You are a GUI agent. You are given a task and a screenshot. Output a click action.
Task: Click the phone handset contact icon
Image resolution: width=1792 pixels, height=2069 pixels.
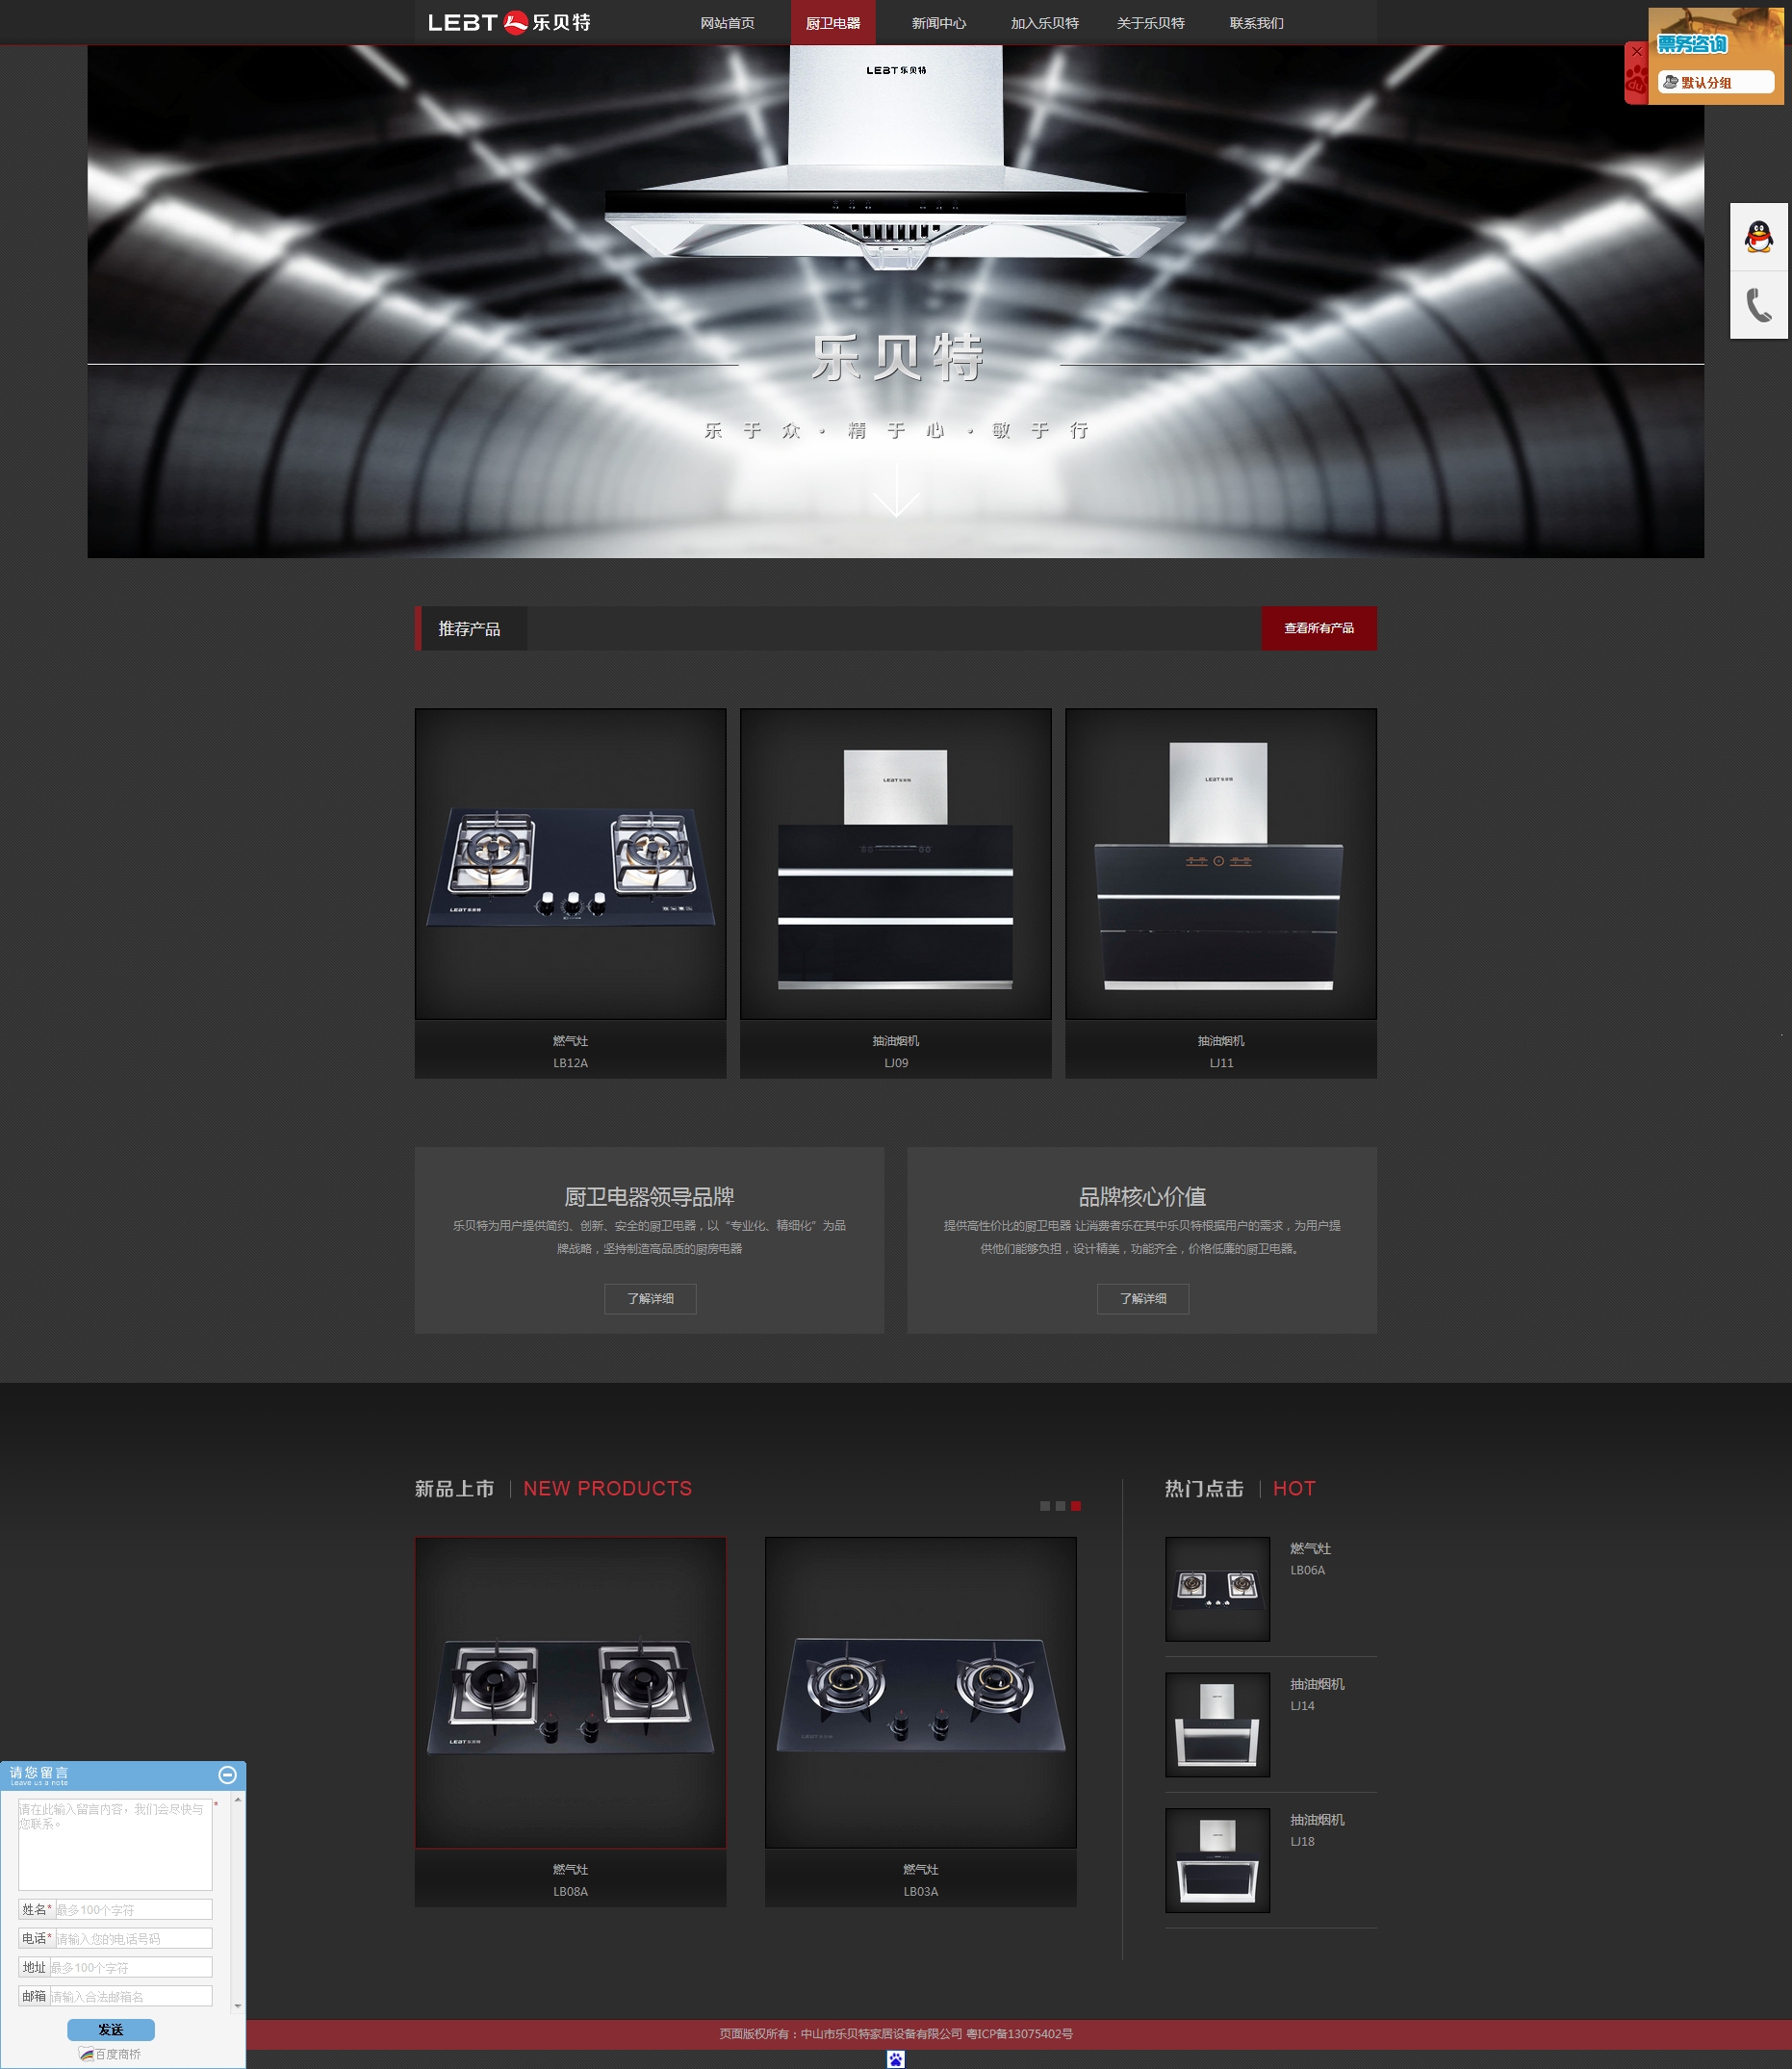[1758, 305]
